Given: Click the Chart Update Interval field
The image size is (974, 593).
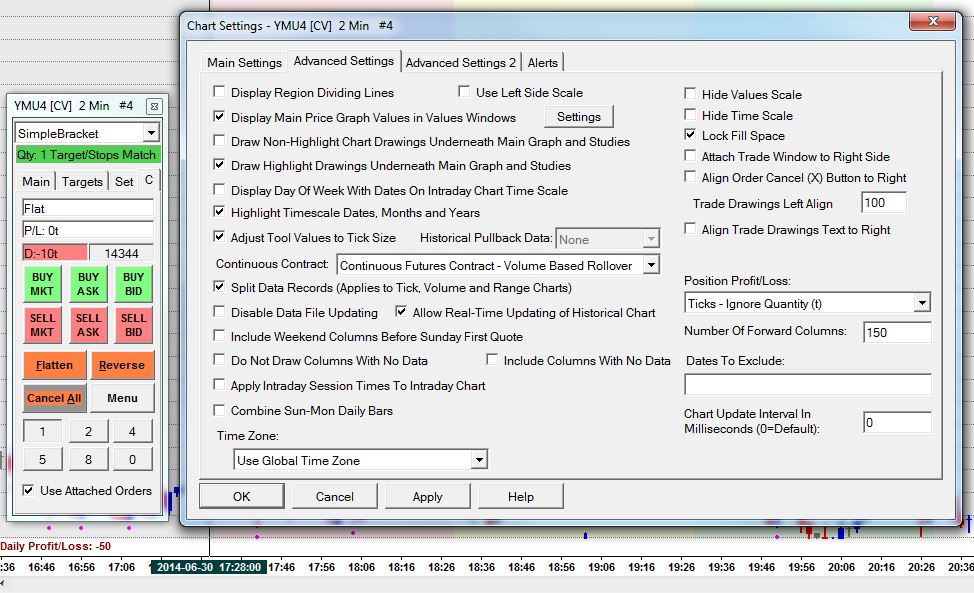Looking at the screenshot, I should tap(897, 422).
